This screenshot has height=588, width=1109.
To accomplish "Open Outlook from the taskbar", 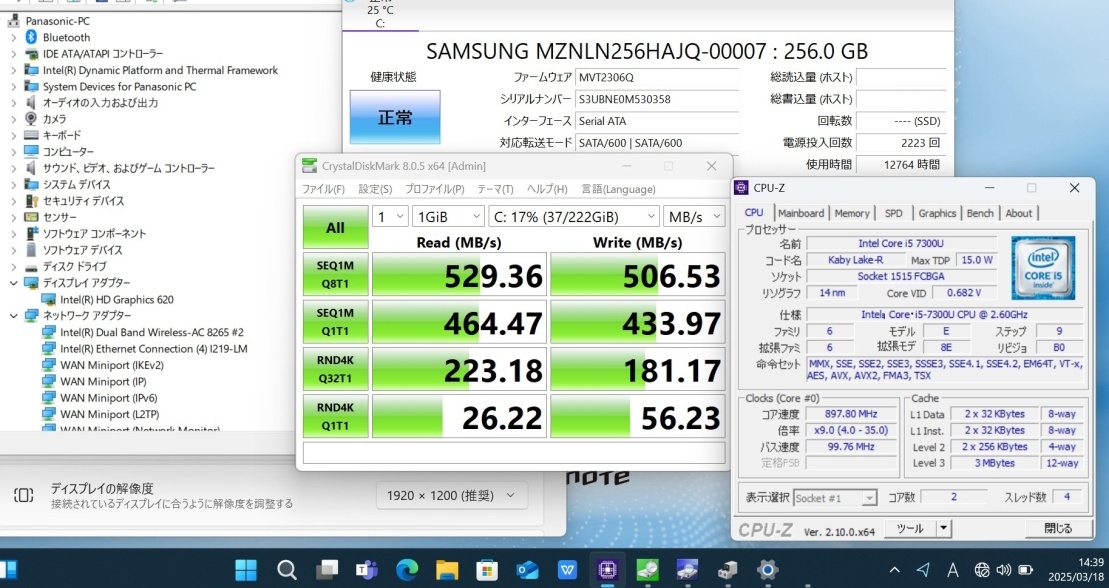I will [x=527, y=569].
